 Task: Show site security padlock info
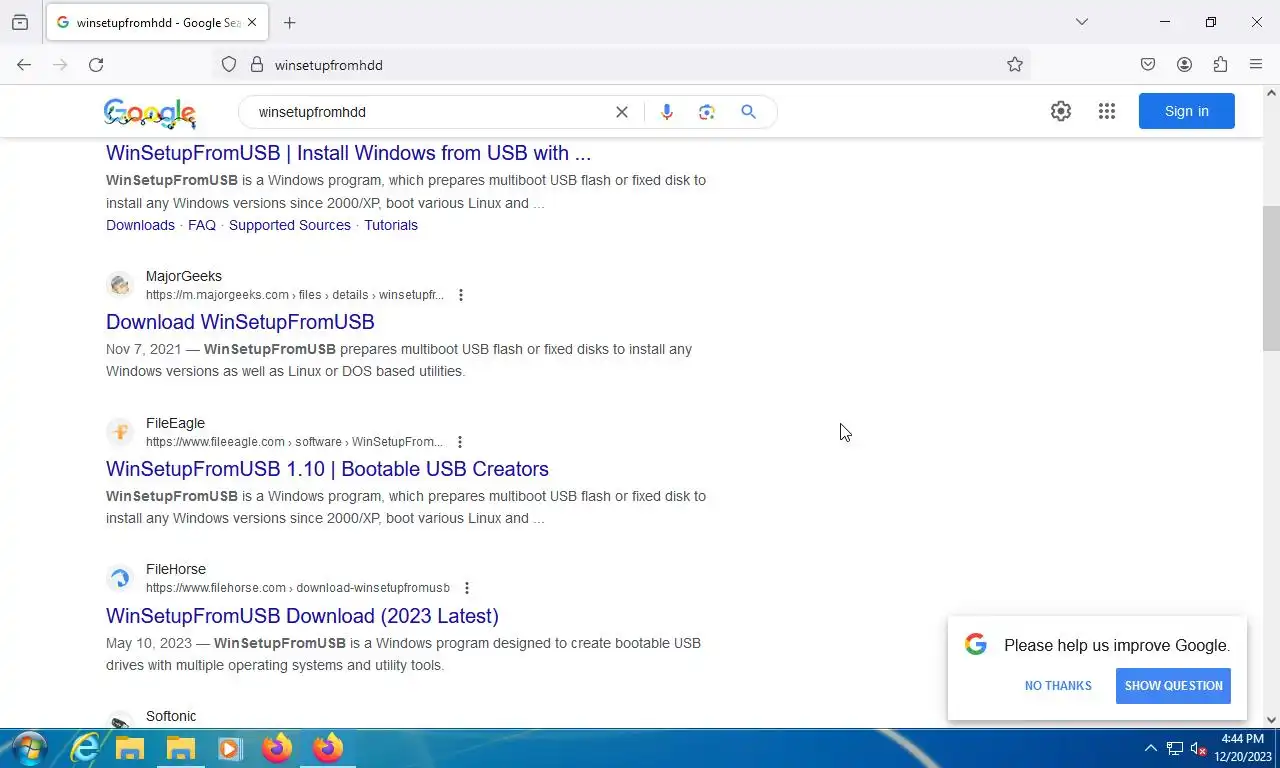(256, 64)
